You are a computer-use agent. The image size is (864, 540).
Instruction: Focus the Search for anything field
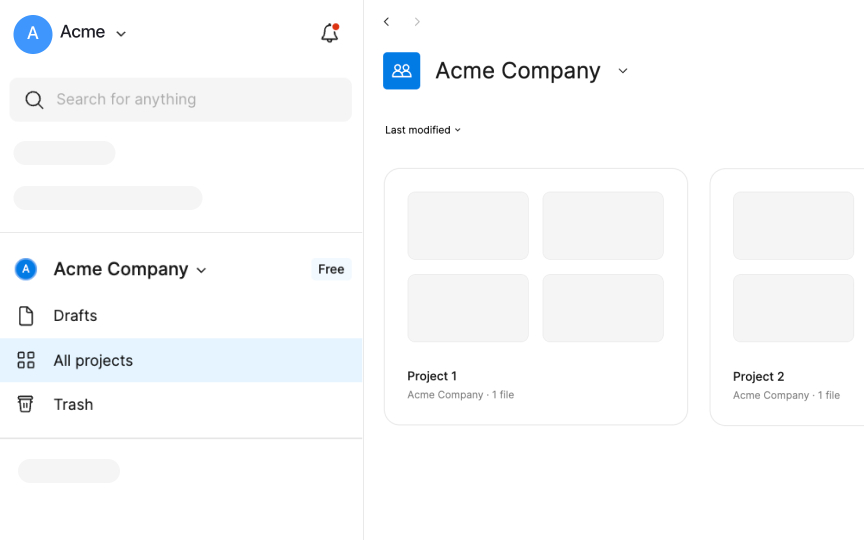(x=181, y=100)
